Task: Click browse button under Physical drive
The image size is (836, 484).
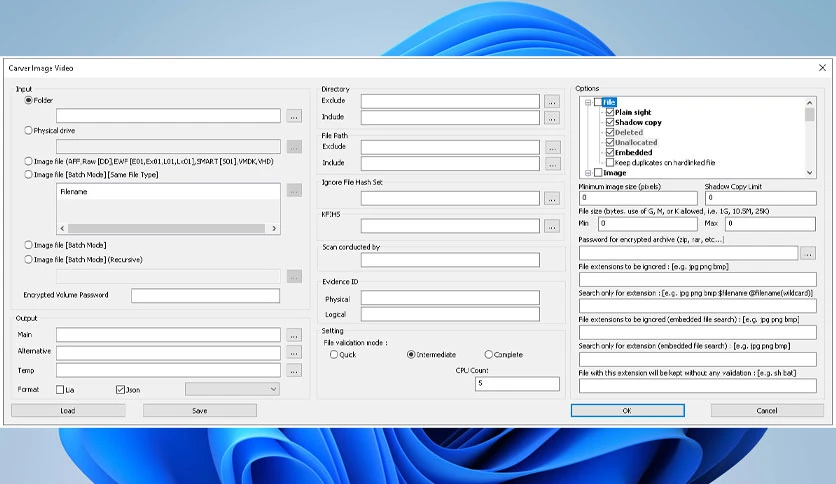Action: pyautogui.click(x=294, y=146)
